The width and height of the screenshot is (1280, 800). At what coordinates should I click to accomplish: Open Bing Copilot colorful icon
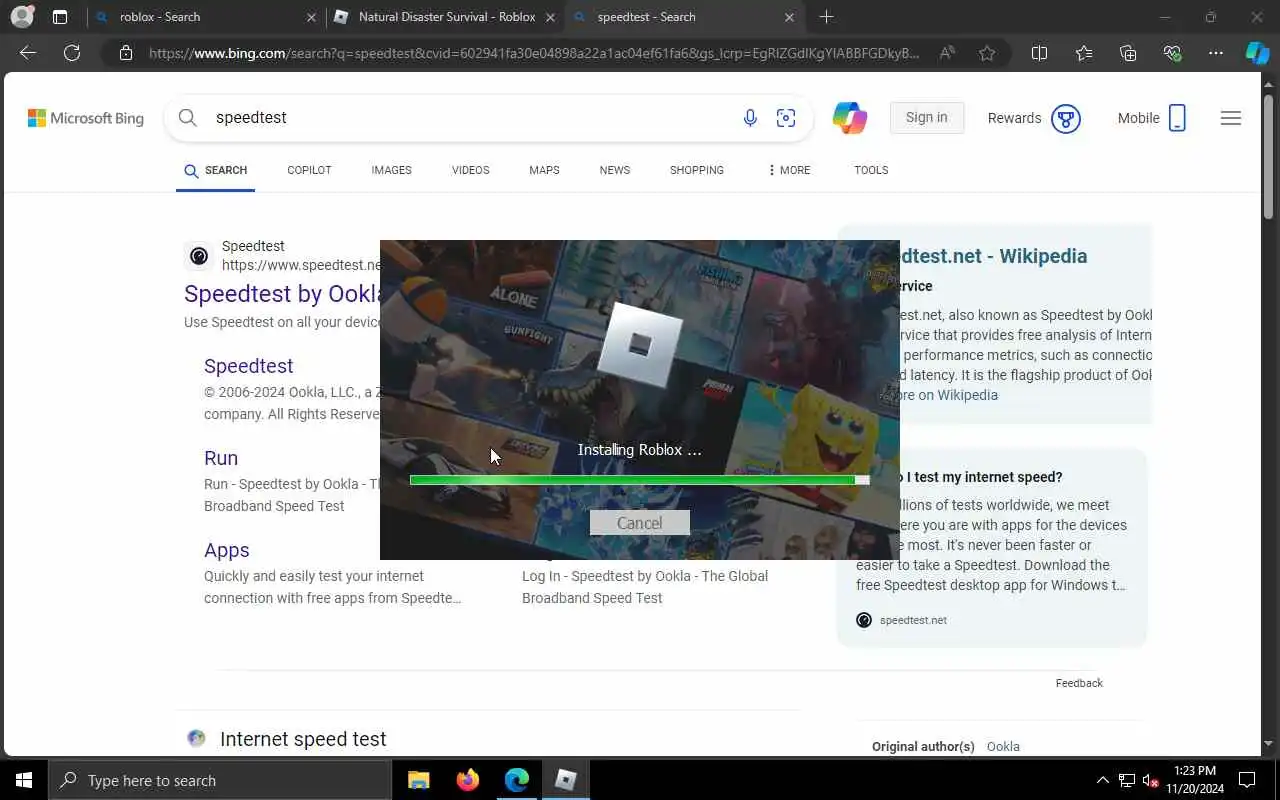(850, 118)
